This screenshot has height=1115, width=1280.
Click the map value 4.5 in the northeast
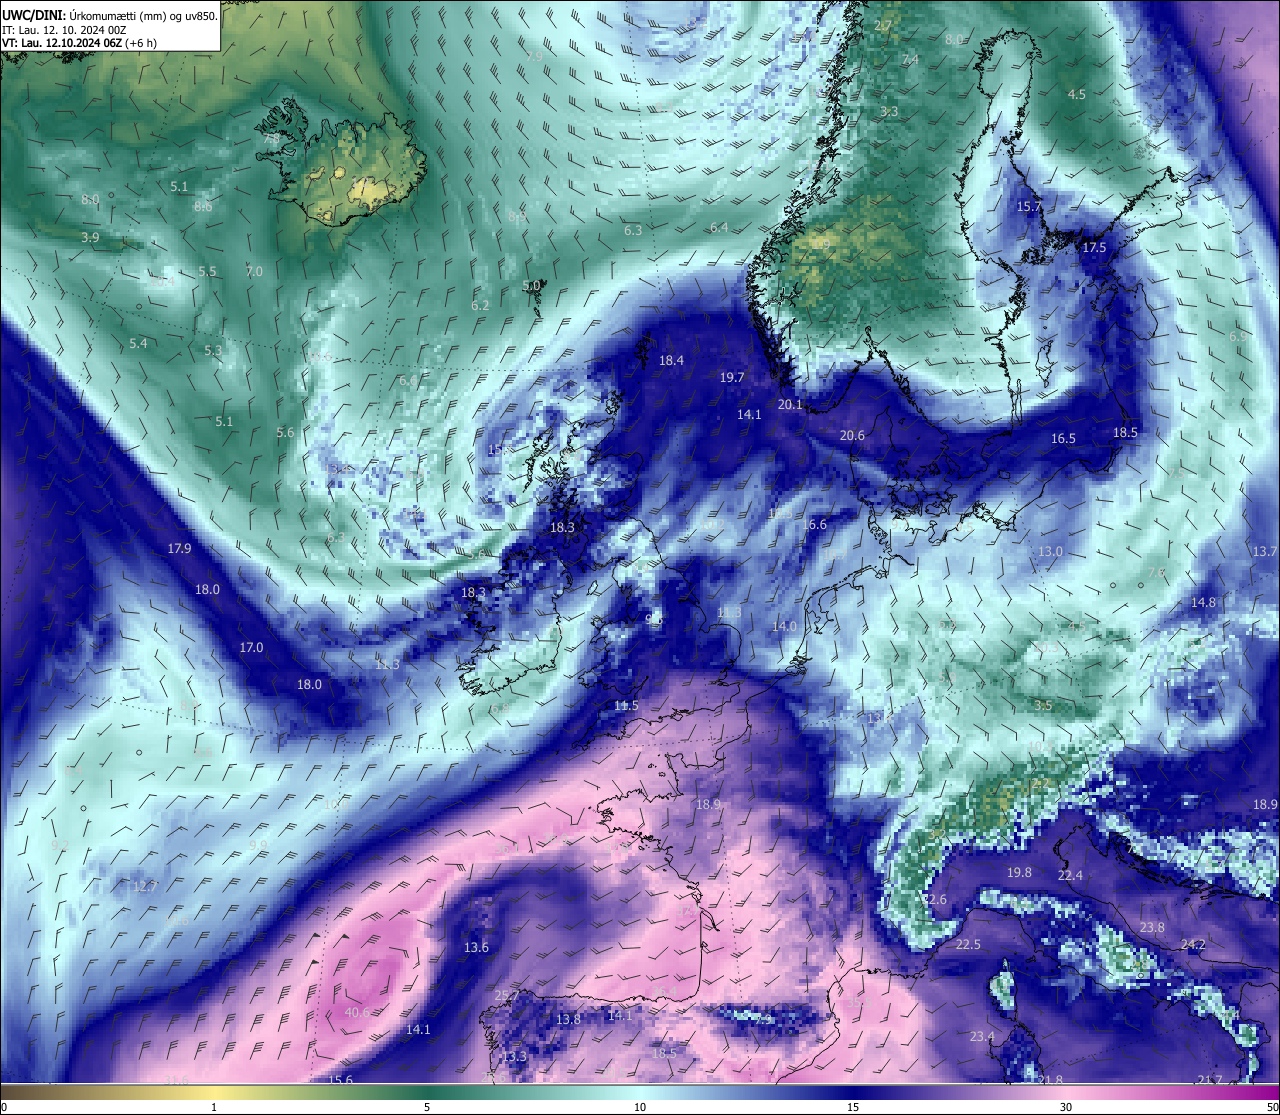click(x=1076, y=94)
